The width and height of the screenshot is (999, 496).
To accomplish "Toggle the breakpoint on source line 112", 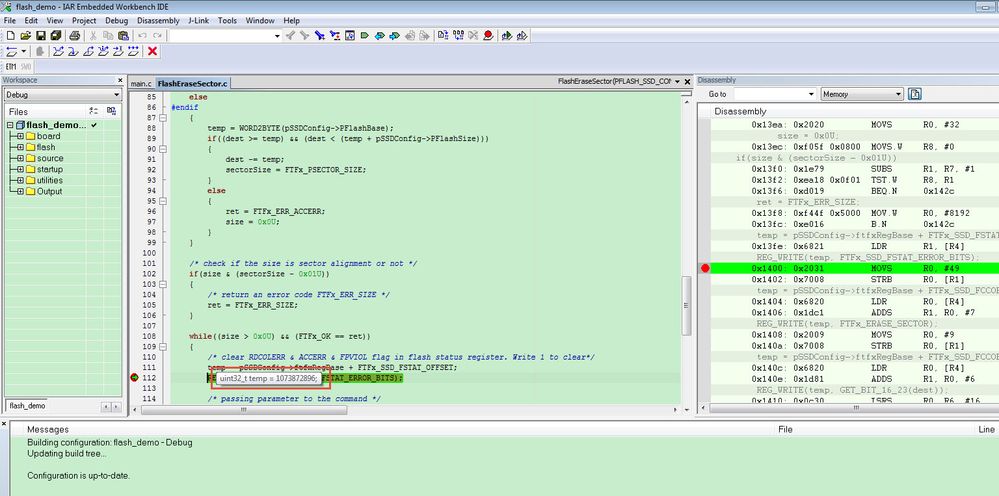I will tap(136, 378).
